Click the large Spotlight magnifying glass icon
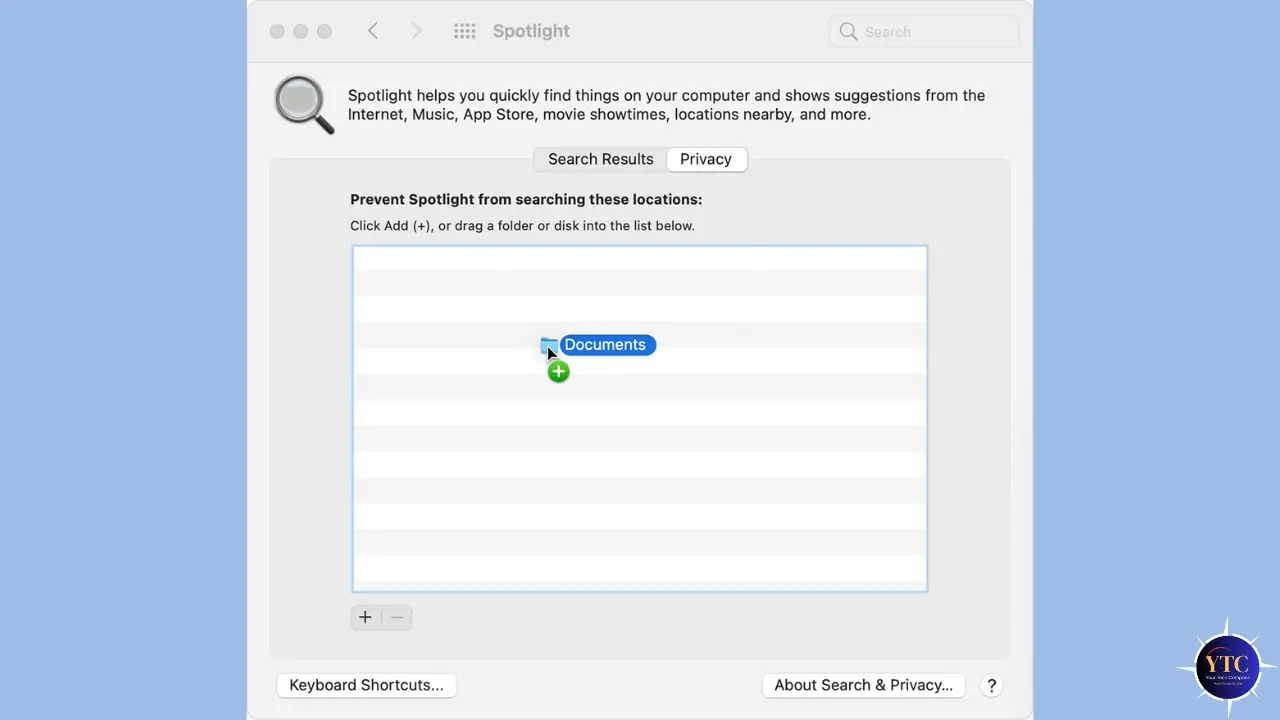This screenshot has width=1280, height=720. tap(304, 105)
